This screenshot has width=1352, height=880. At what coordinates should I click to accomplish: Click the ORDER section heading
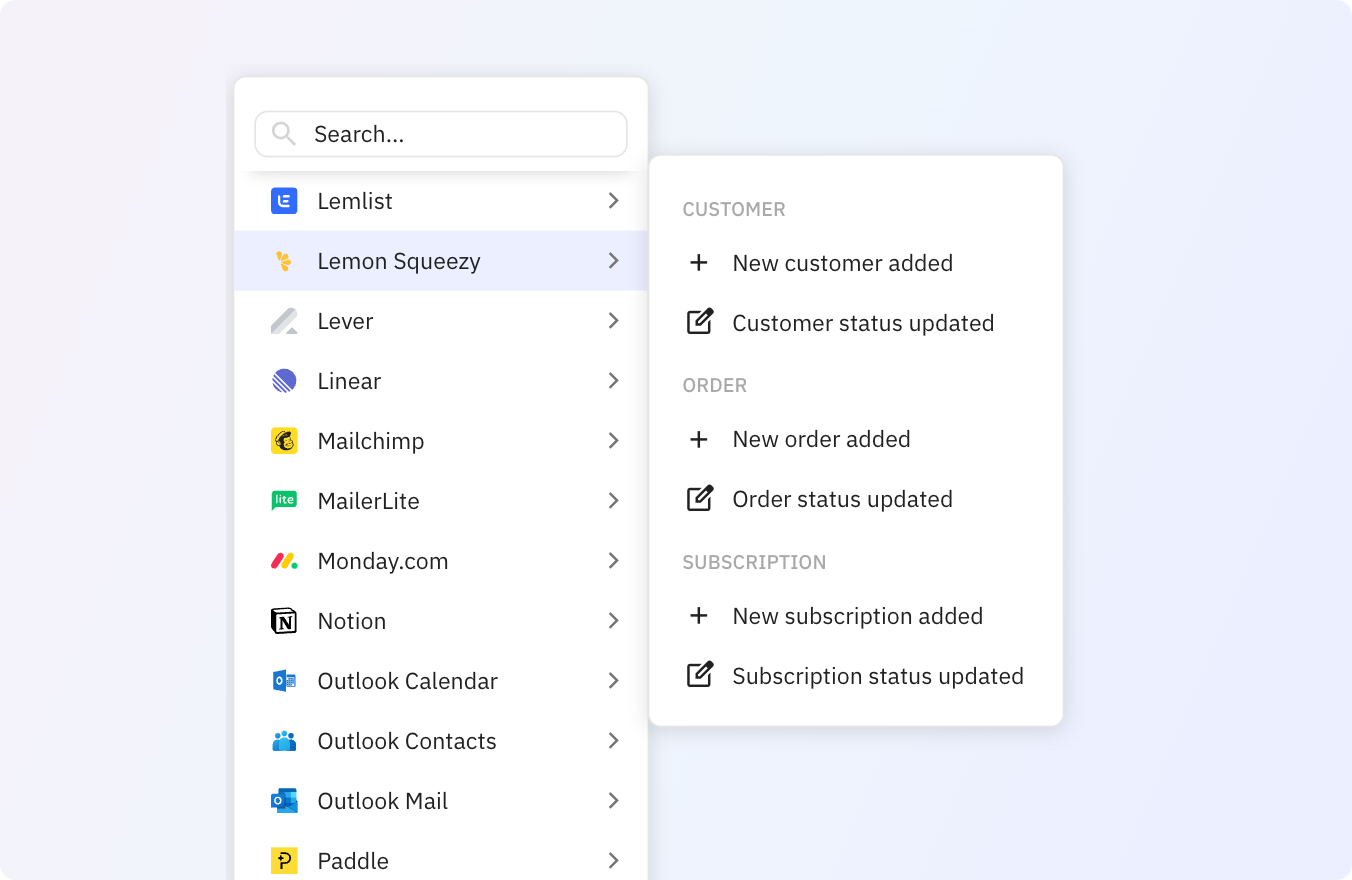(715, 385)
